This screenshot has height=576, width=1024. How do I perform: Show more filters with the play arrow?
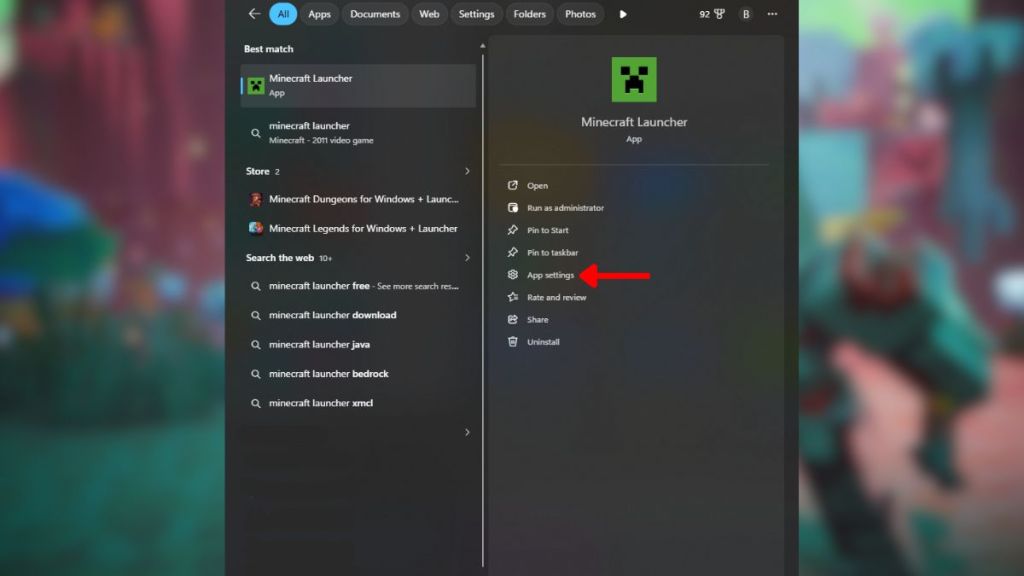pos(623,14)
